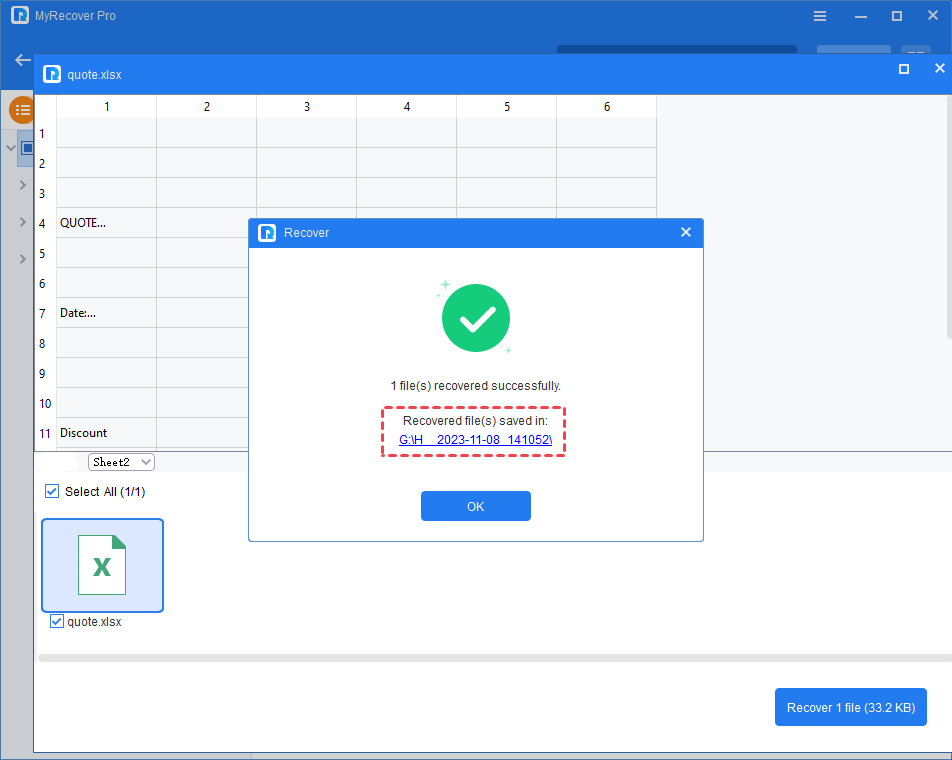Click the OK button in the Recover dialog
The width and height of the screenshot is (952, 760).
(x=475, y=506)
